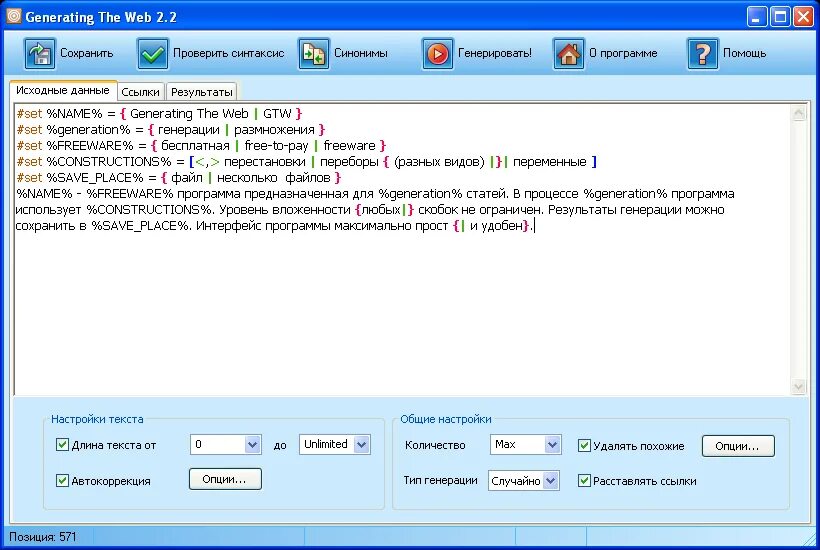The height and width of the screenshot is (550, 820).
Task: Click the Позиция: 571 status bar entry
Action: (43, 537)
